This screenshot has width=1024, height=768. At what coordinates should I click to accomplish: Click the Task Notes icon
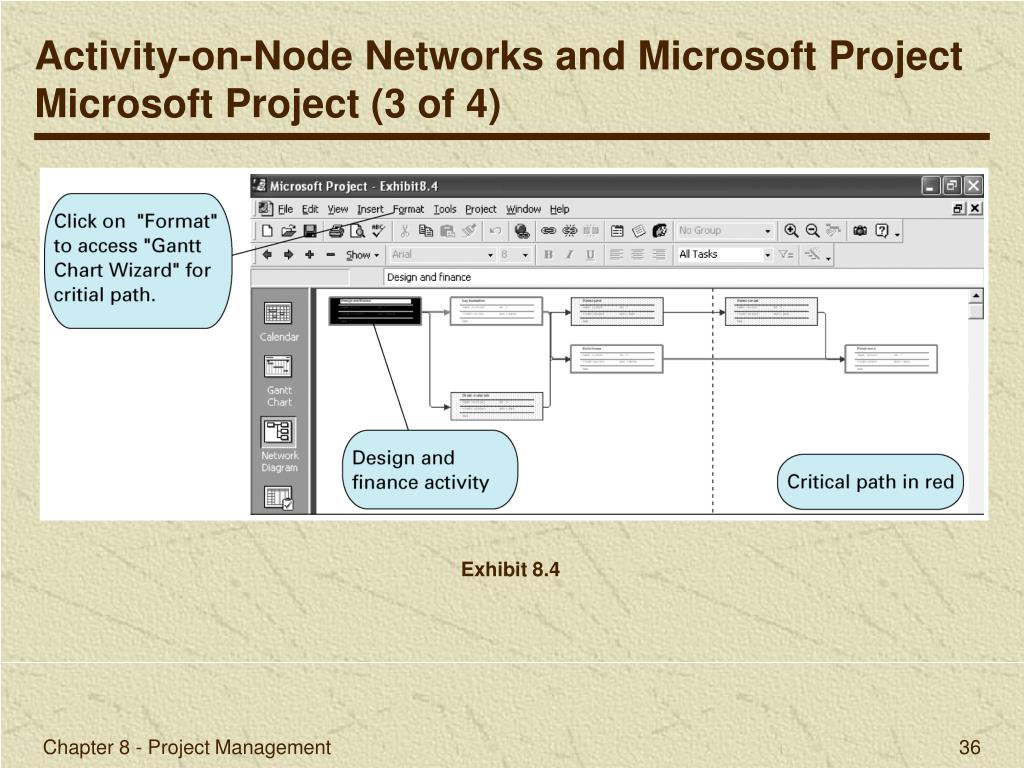tap(639, 231)
